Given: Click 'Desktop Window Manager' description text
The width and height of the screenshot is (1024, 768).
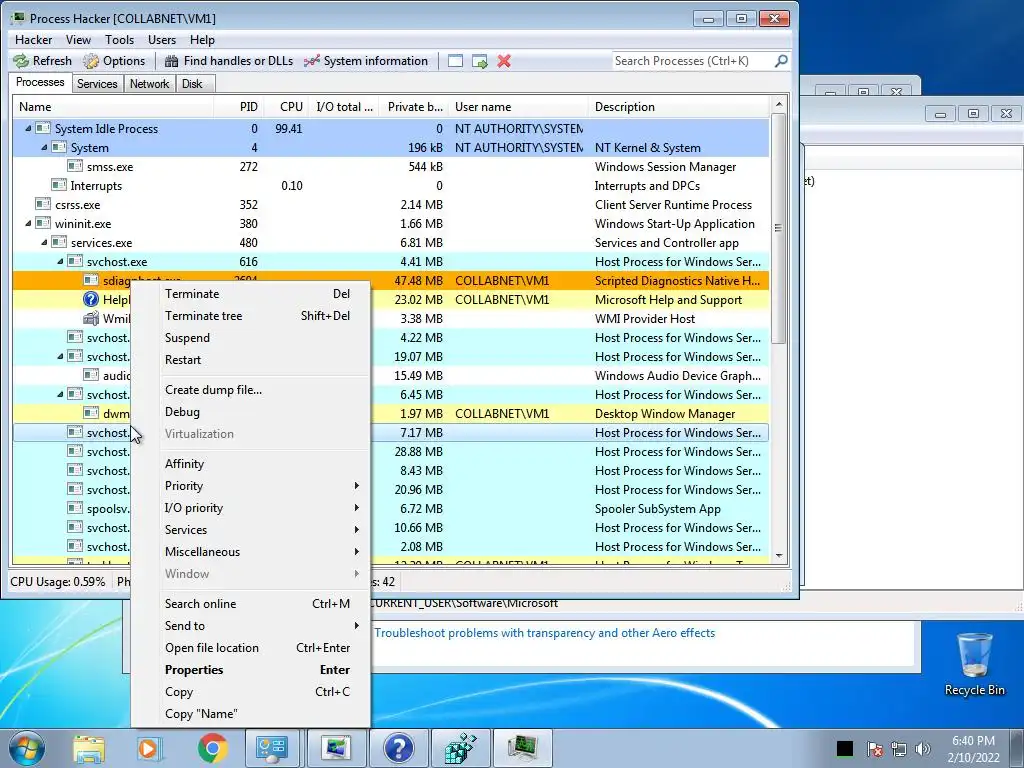Looking at the screenshot, I should [x=665, y=413].
